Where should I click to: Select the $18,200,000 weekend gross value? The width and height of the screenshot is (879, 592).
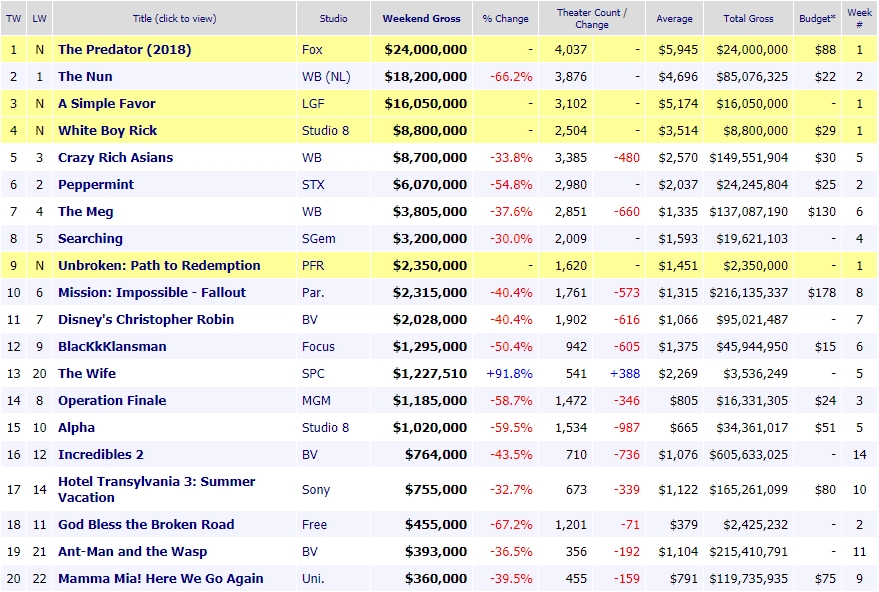click(425, 76)
